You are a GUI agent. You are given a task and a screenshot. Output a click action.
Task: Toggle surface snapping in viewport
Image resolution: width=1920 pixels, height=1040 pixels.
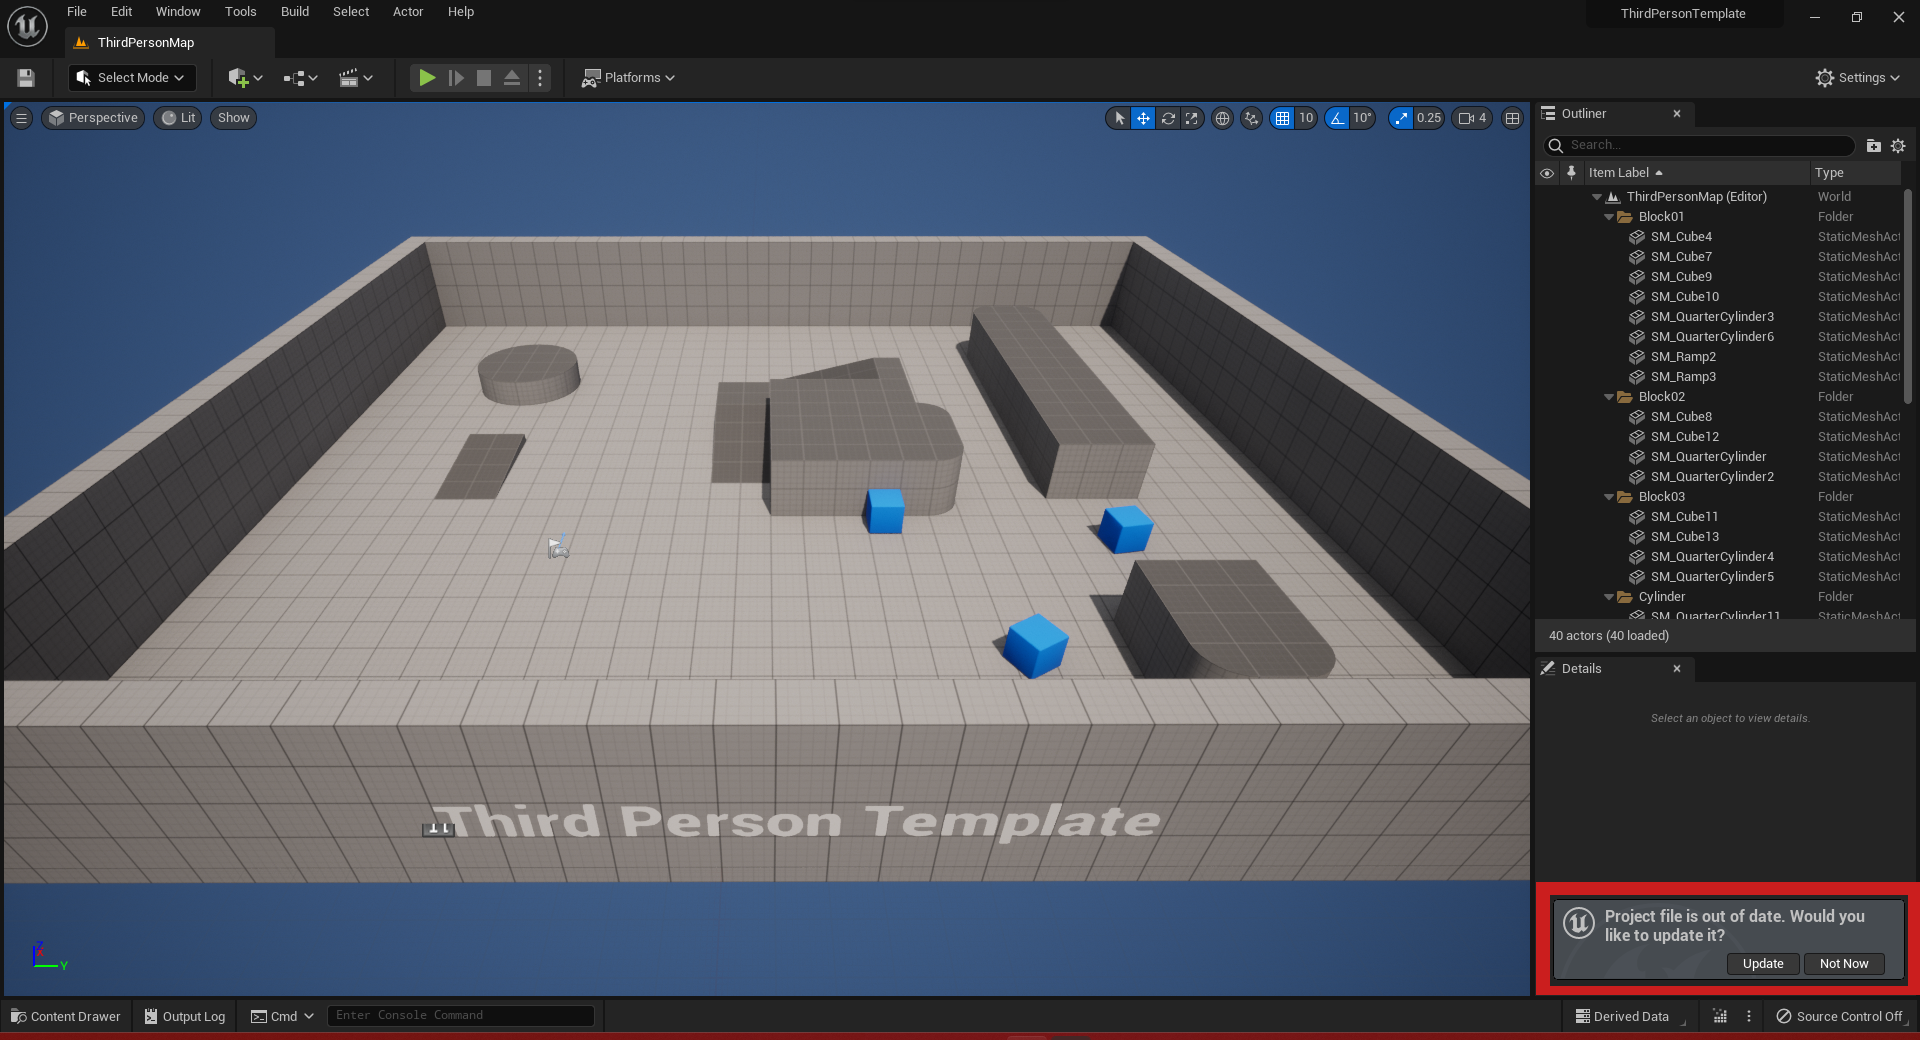[1251, 118]
